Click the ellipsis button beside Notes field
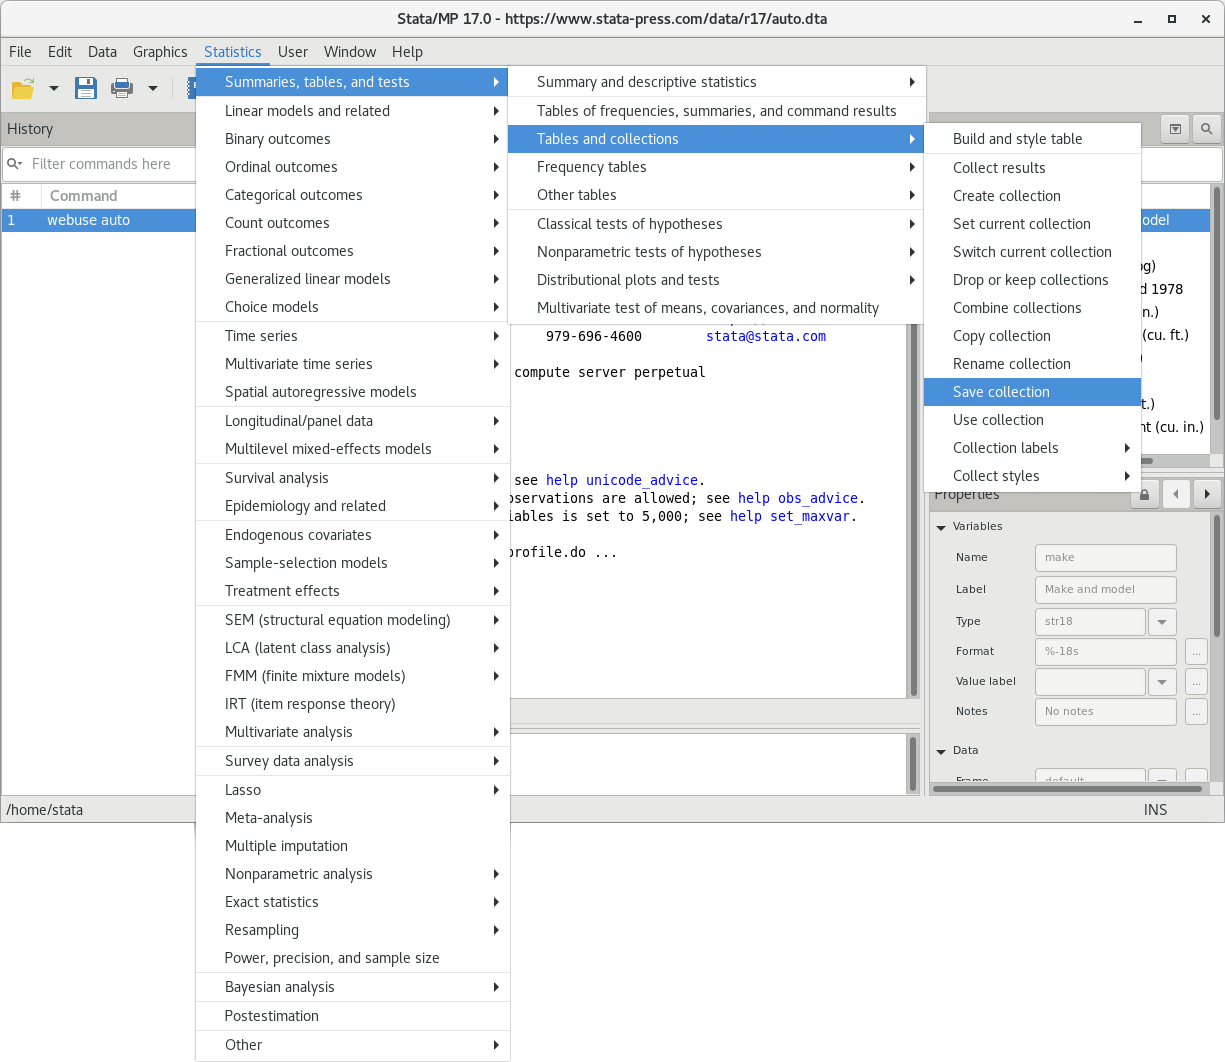Image resolution: width=1225 pixels, height=1062 pixels. tap(1196, 712)
